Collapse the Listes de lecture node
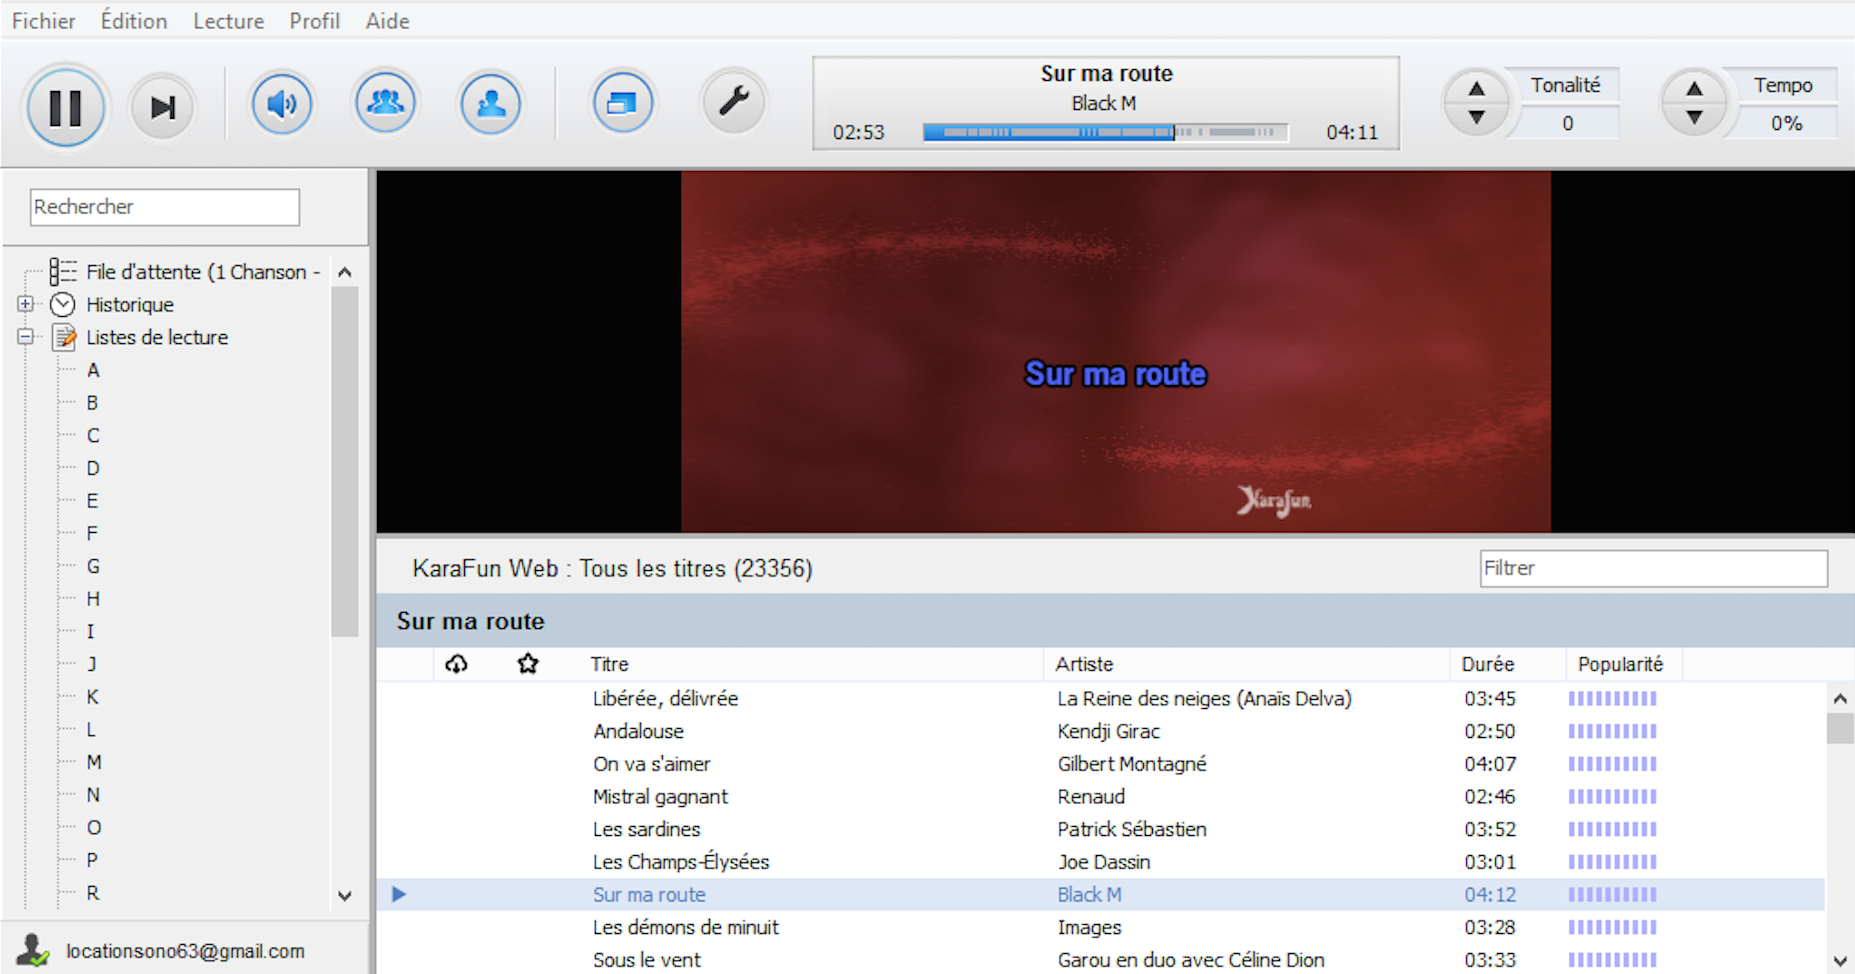 tap(25, 337)
